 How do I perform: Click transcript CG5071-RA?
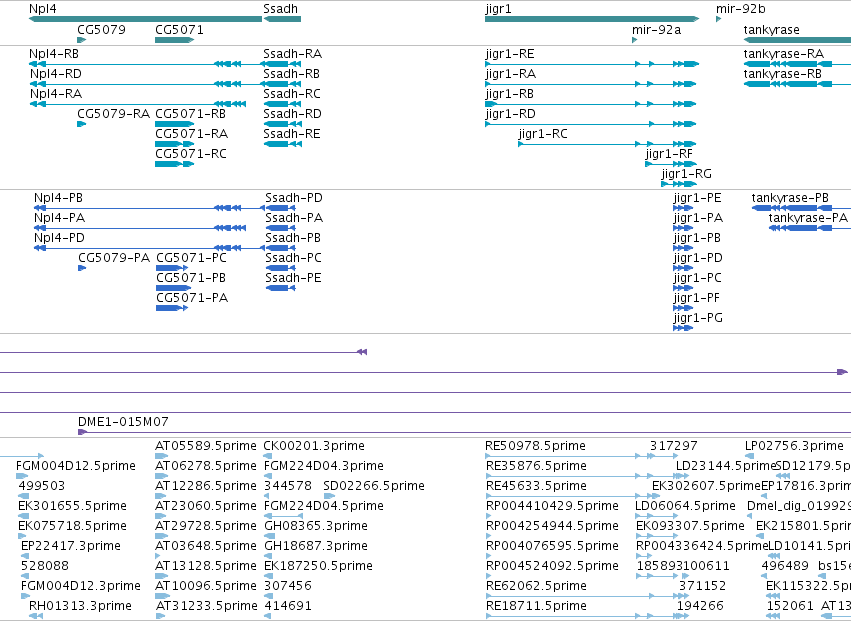(x=174, y=144)
